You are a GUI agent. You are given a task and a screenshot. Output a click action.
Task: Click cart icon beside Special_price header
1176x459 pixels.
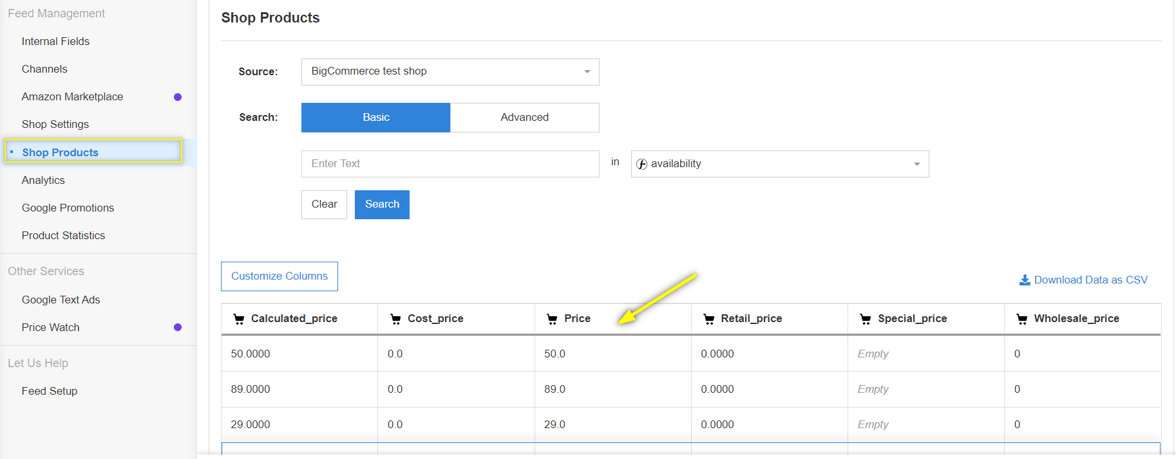pos(866,319)
